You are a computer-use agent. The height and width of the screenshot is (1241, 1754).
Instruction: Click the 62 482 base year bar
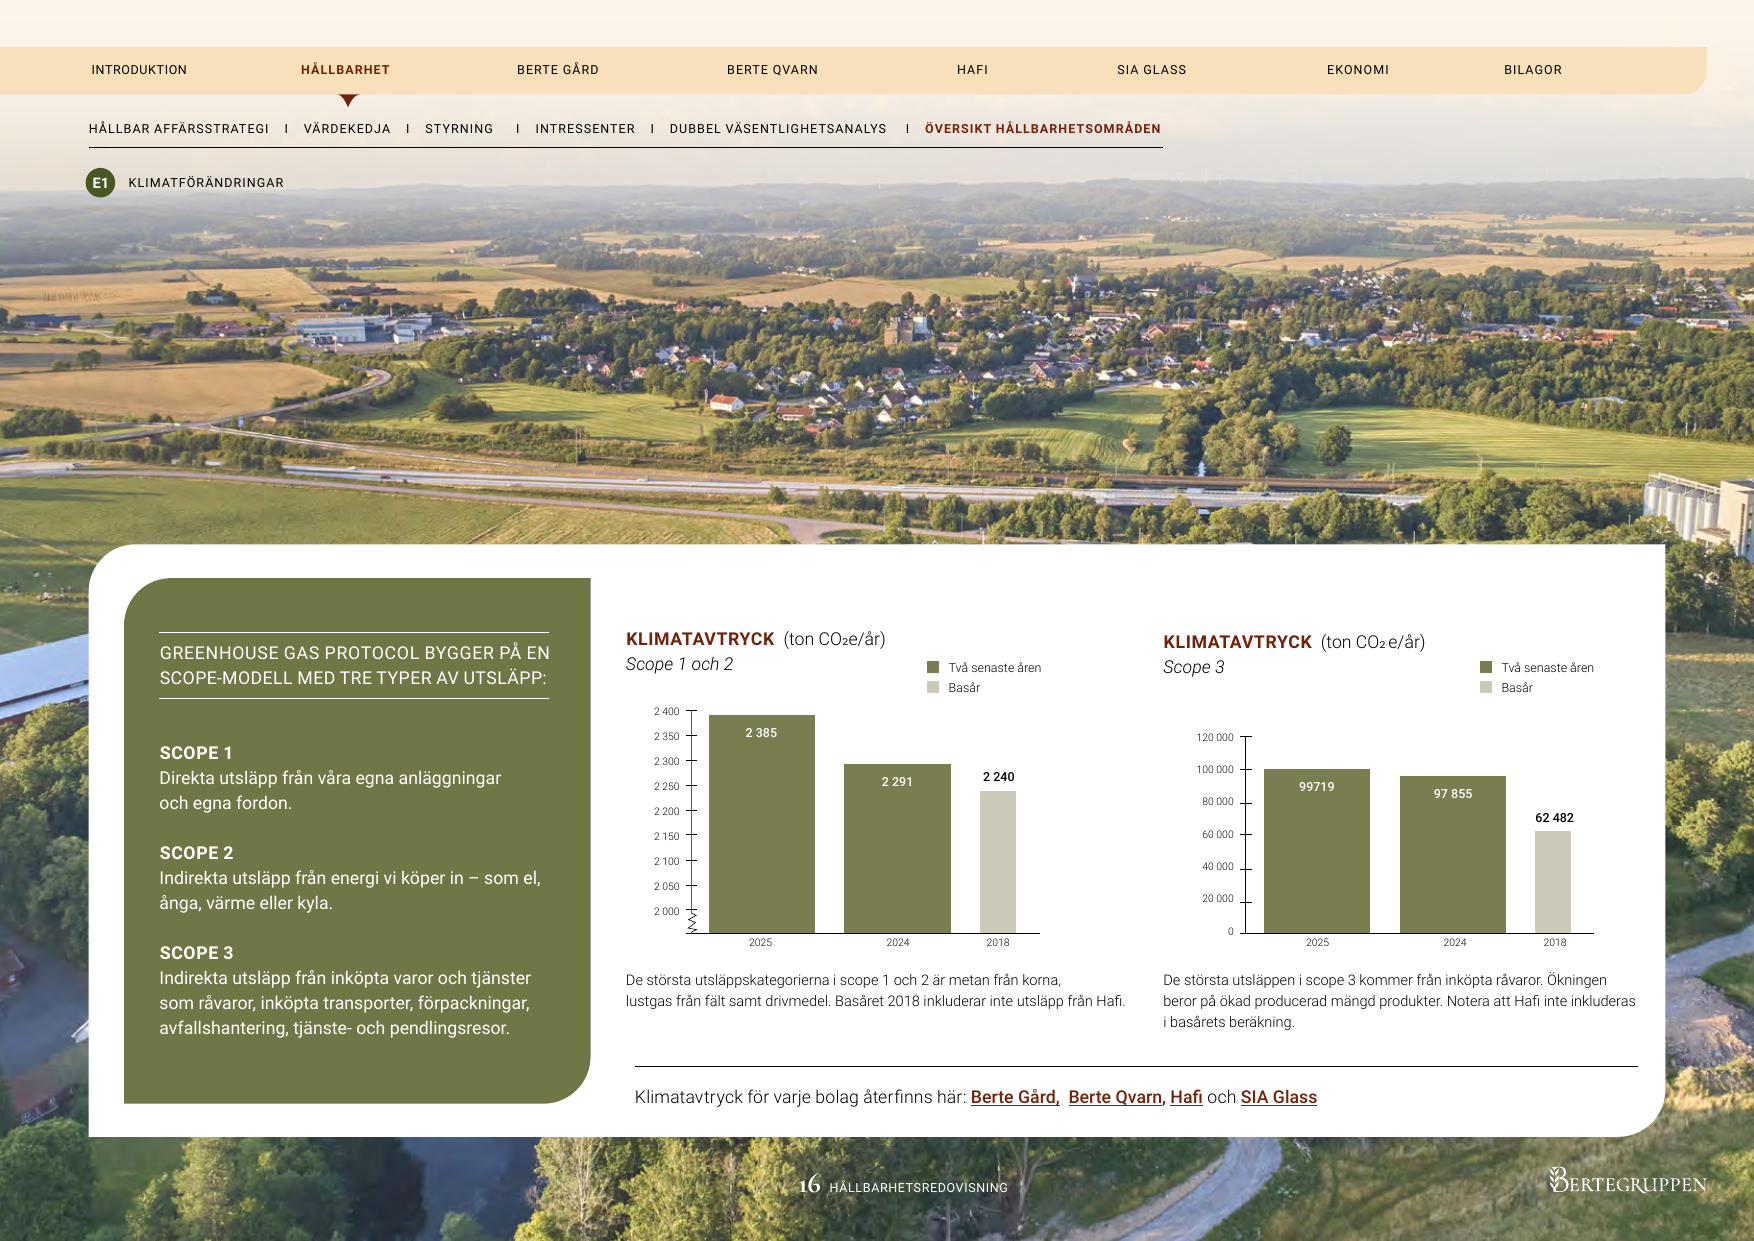(x=1553, y=882)
